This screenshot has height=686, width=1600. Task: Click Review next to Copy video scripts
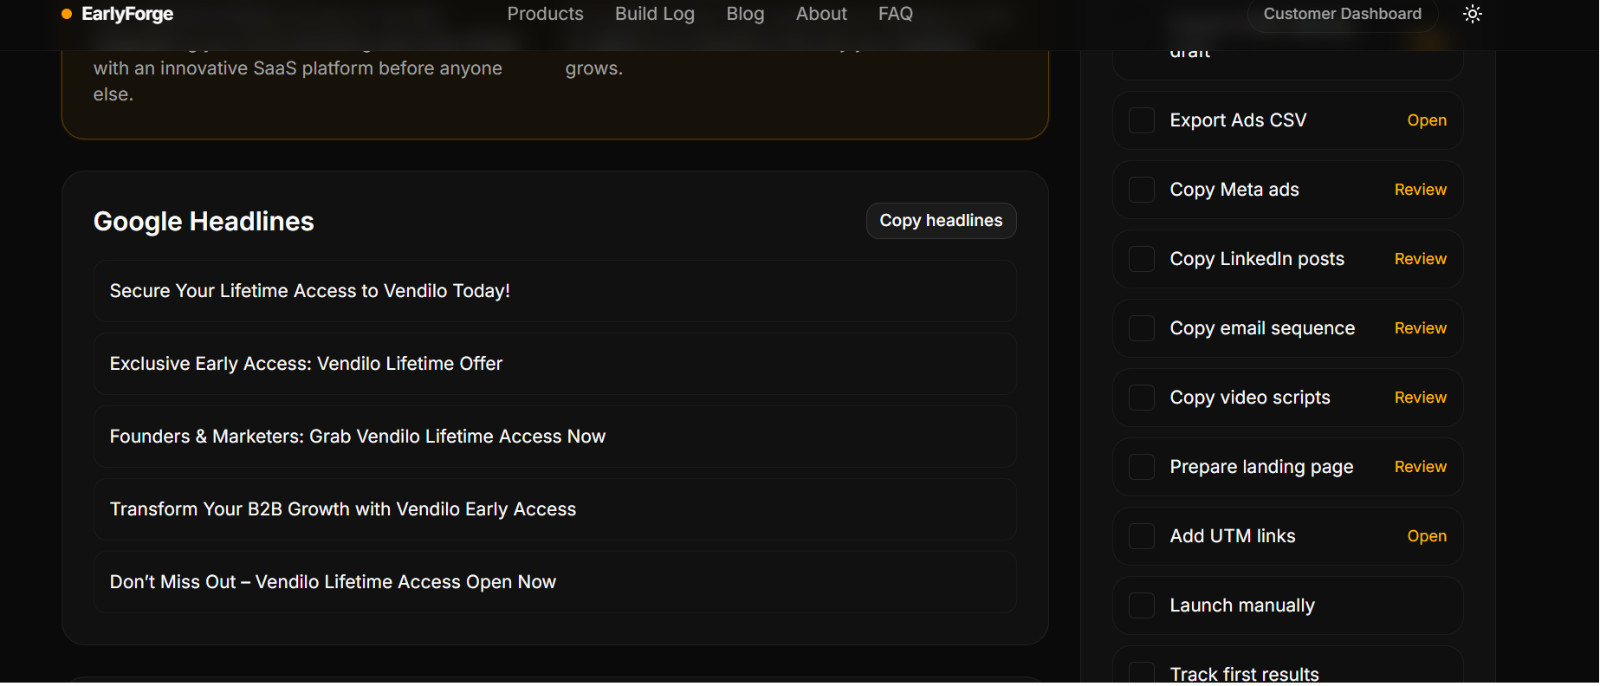(x=1420, y=398)
